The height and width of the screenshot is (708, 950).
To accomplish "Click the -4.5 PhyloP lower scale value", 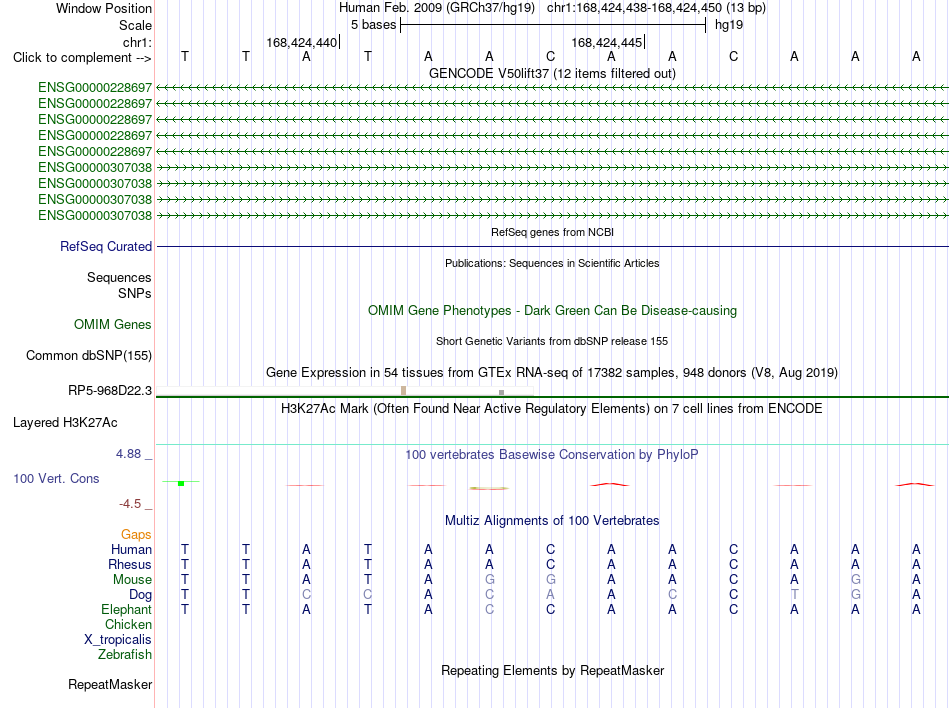I will (130, 504).
